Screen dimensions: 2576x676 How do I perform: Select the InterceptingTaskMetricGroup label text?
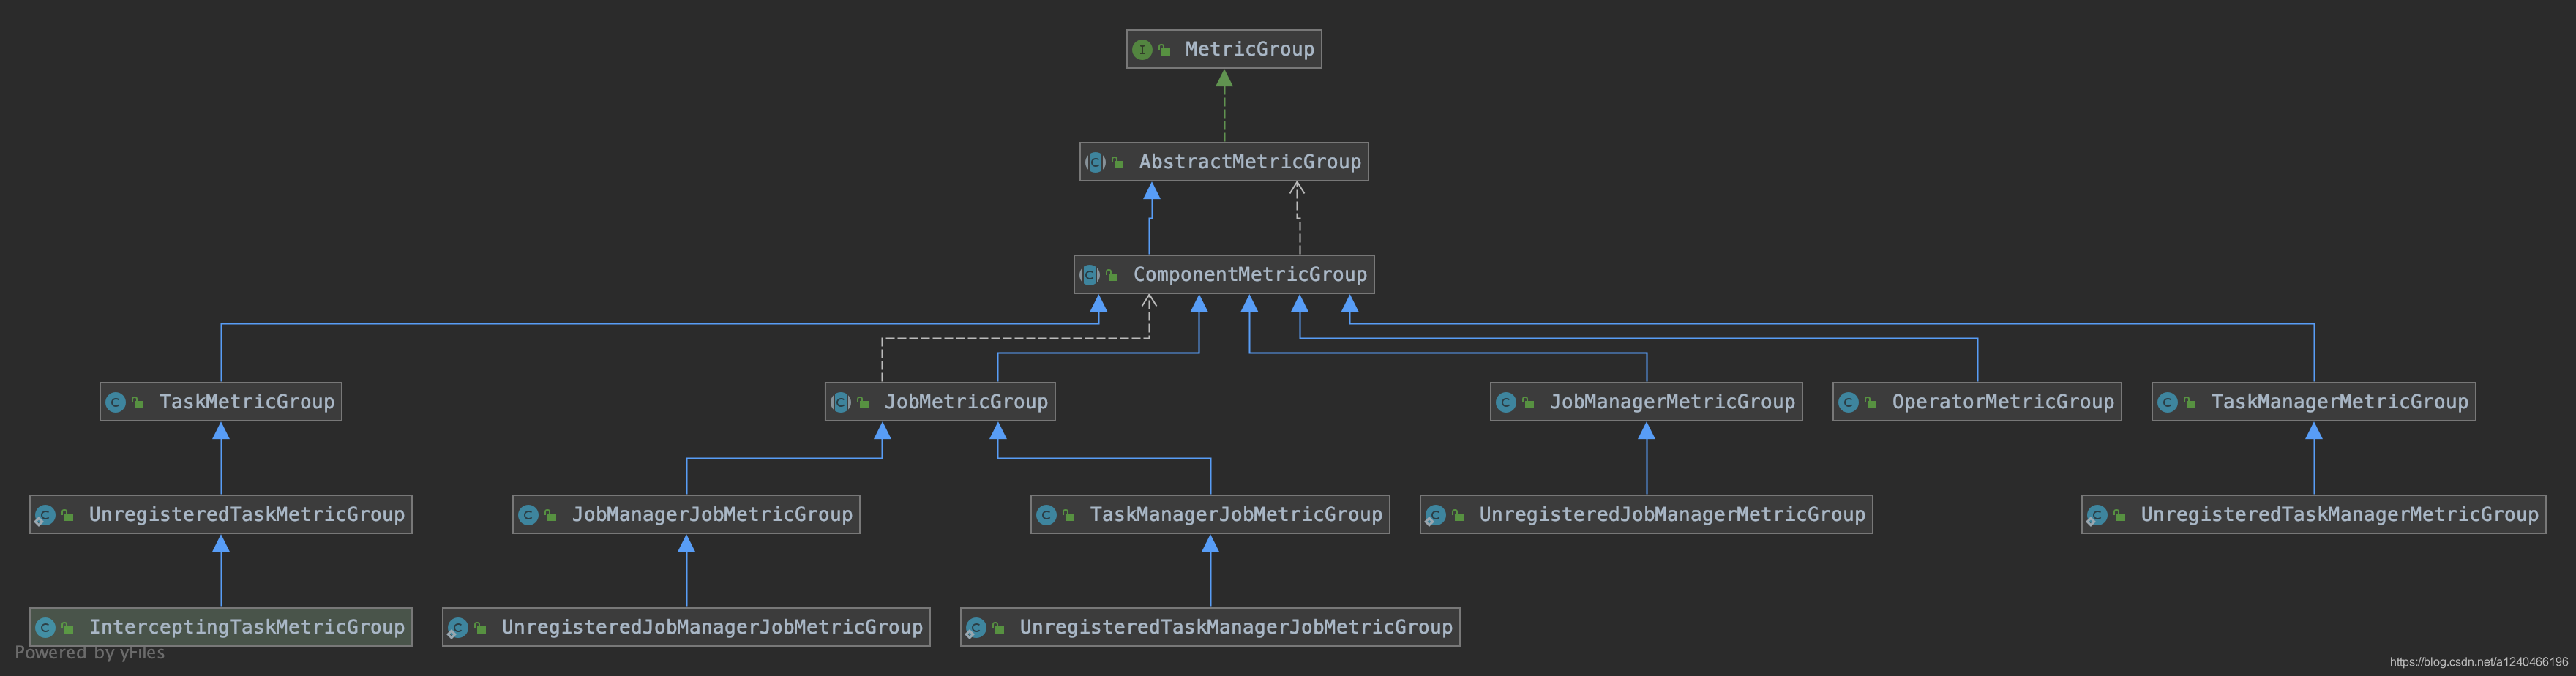tap(247, 628)
